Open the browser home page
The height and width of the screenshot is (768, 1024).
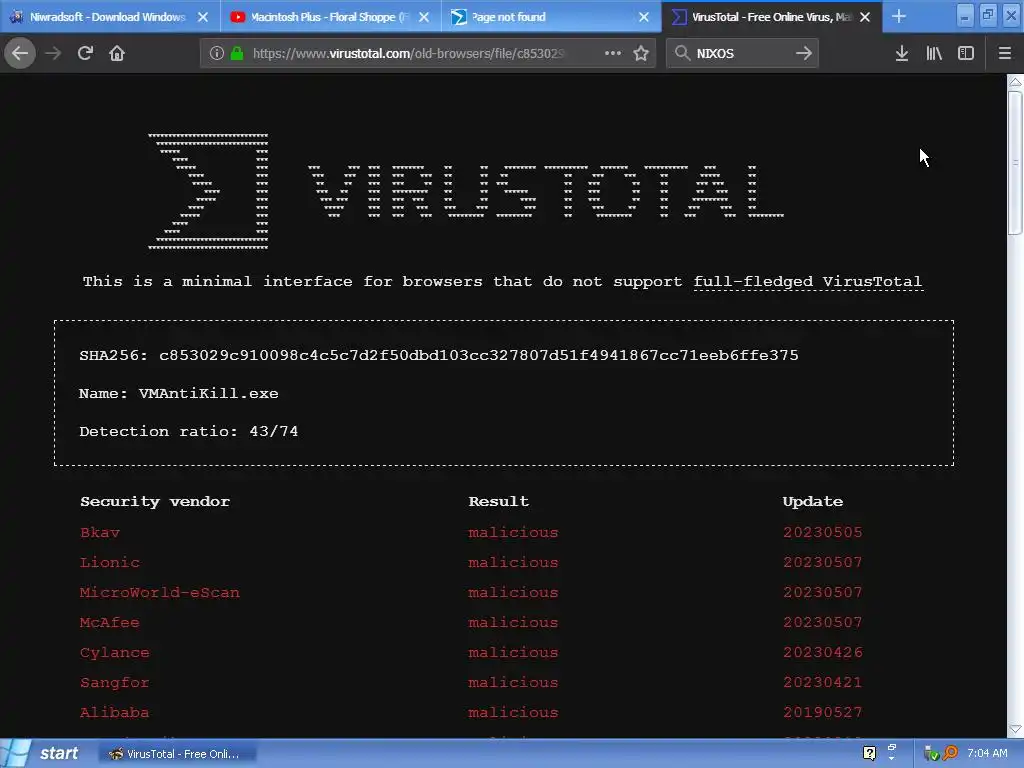click(117, 53)
